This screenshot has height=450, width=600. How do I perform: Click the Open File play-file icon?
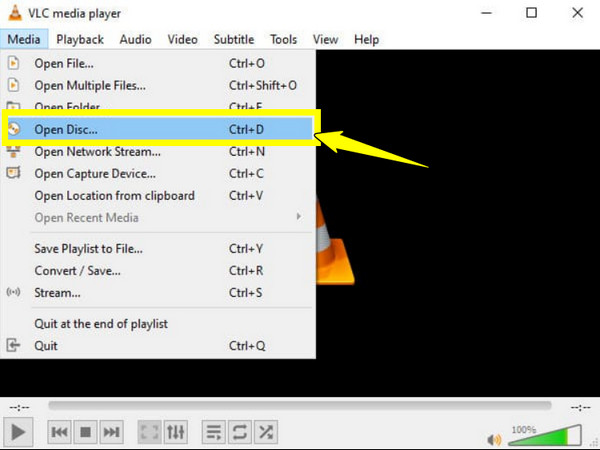[13, 63]
